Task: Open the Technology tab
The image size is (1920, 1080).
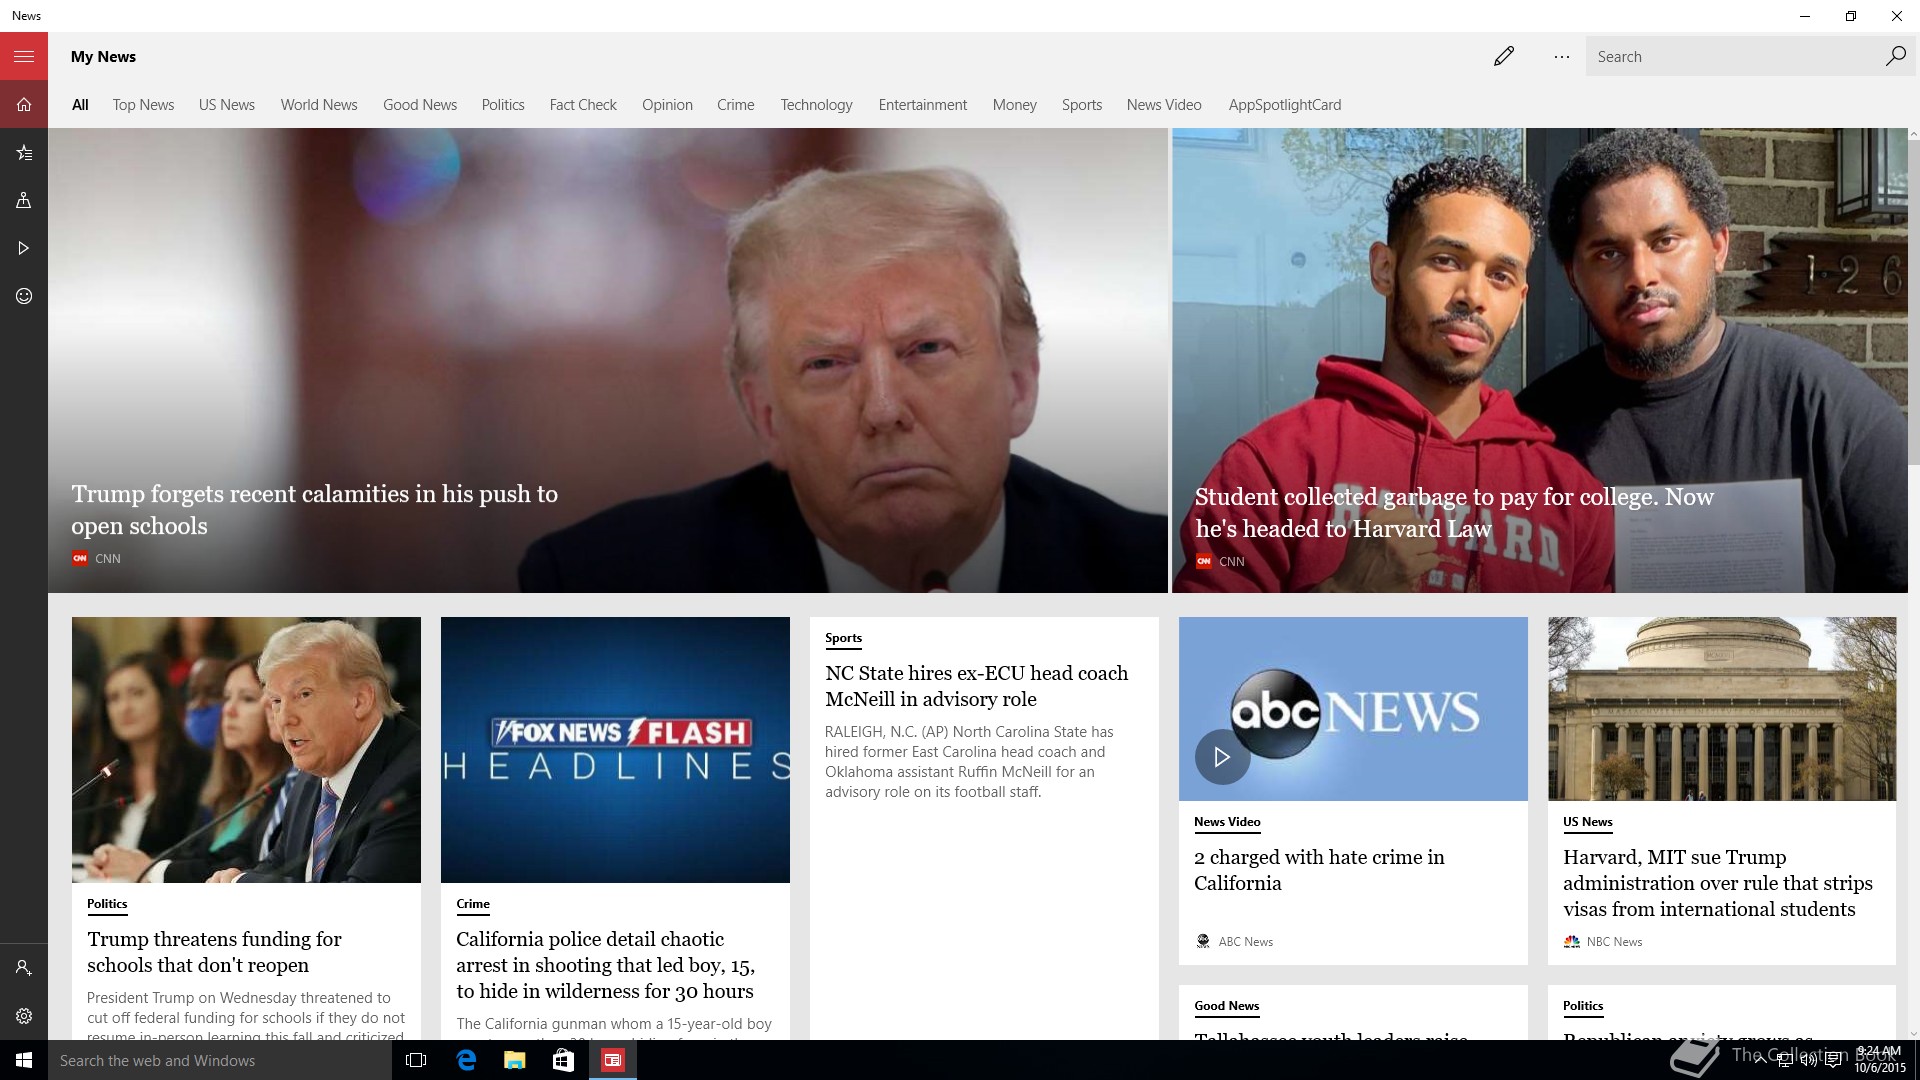Action: click(817, 105)
